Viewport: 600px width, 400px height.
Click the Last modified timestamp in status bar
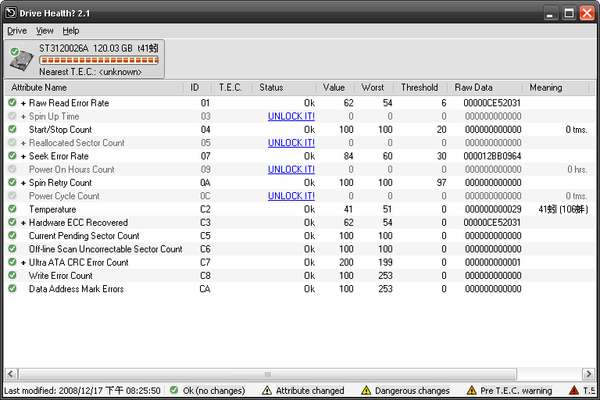(82, 390)
